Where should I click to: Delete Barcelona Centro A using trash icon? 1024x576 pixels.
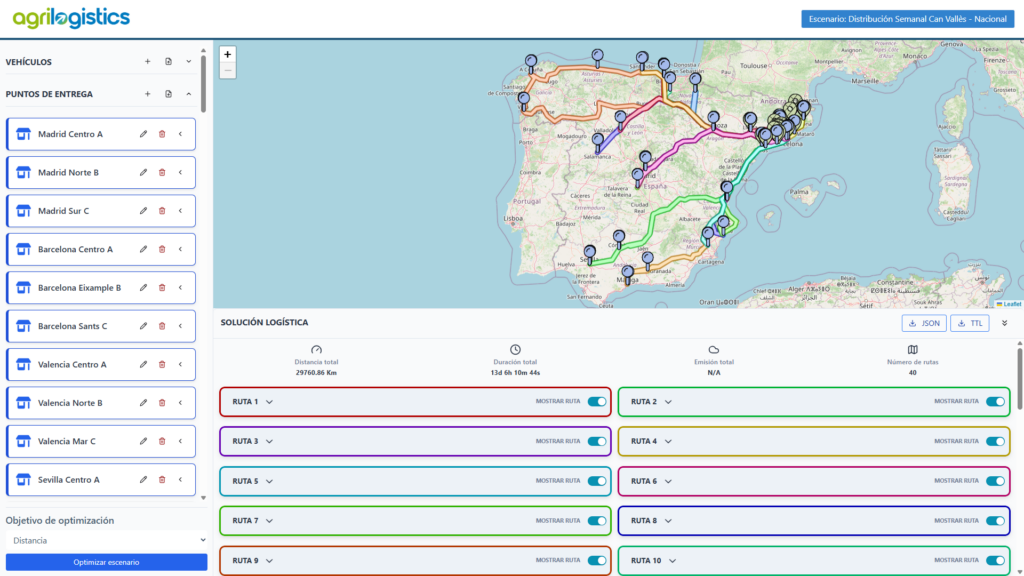coord(162,249)
